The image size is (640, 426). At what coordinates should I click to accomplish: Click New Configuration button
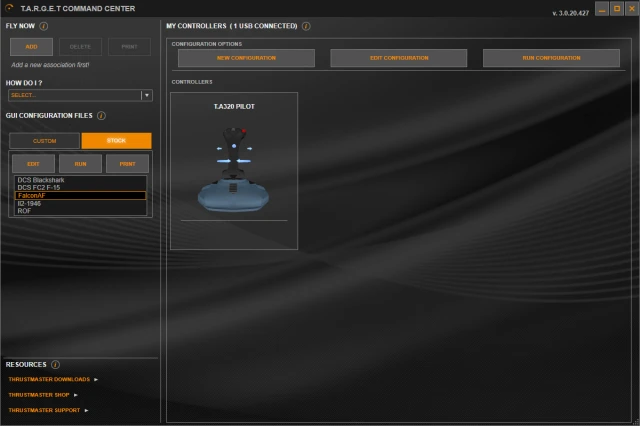click(247, 58)
